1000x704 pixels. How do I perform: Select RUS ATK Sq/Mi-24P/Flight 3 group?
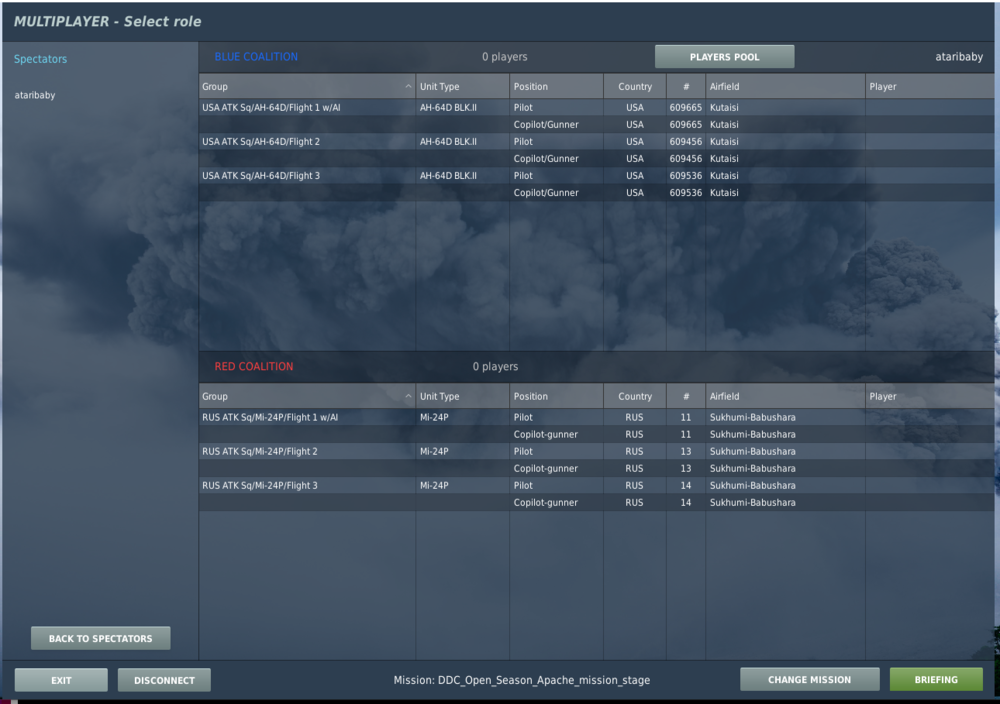260,485
